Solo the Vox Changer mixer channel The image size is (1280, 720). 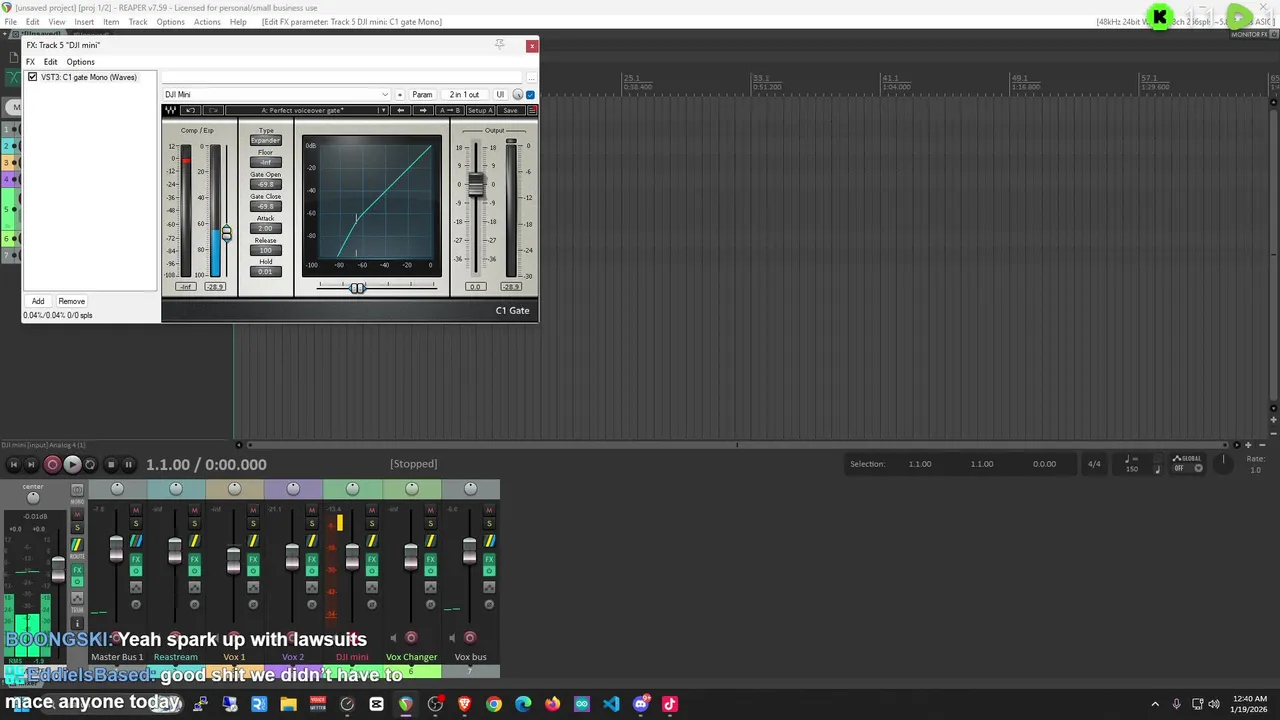coord(430,524)
